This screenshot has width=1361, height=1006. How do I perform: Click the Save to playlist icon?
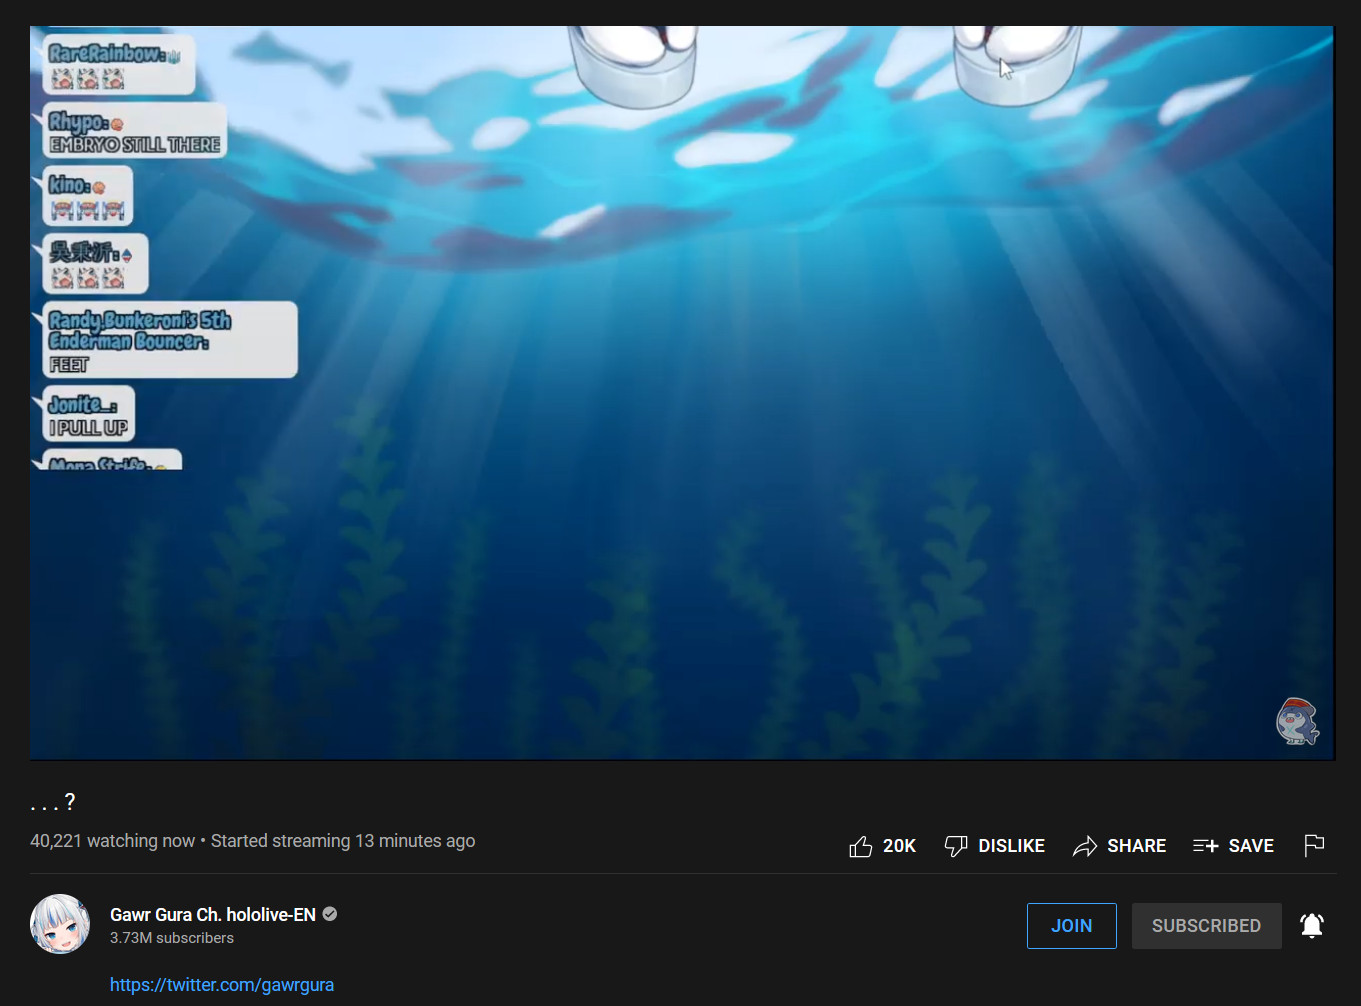click(1206, 846)
